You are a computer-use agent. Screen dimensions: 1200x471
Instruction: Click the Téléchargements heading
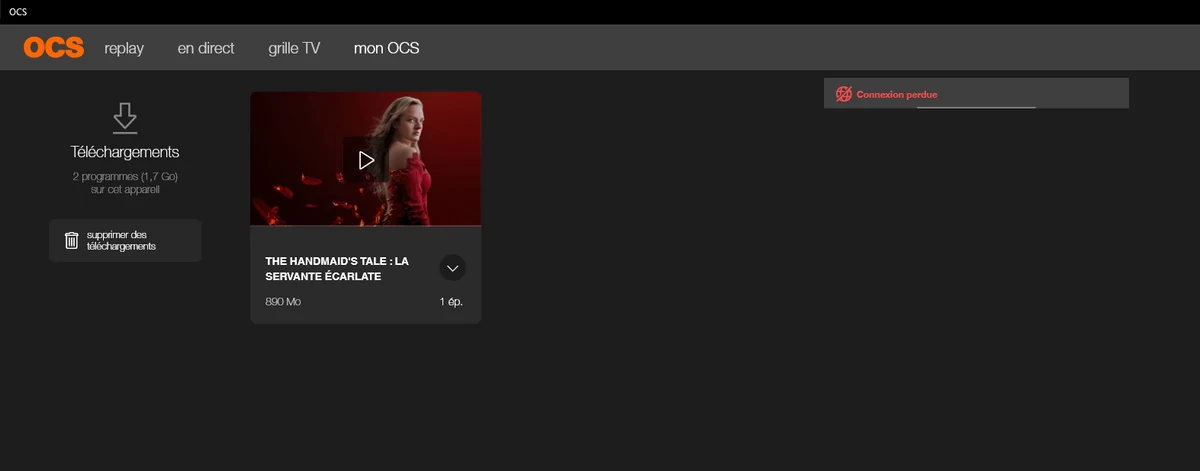(125, 152)
